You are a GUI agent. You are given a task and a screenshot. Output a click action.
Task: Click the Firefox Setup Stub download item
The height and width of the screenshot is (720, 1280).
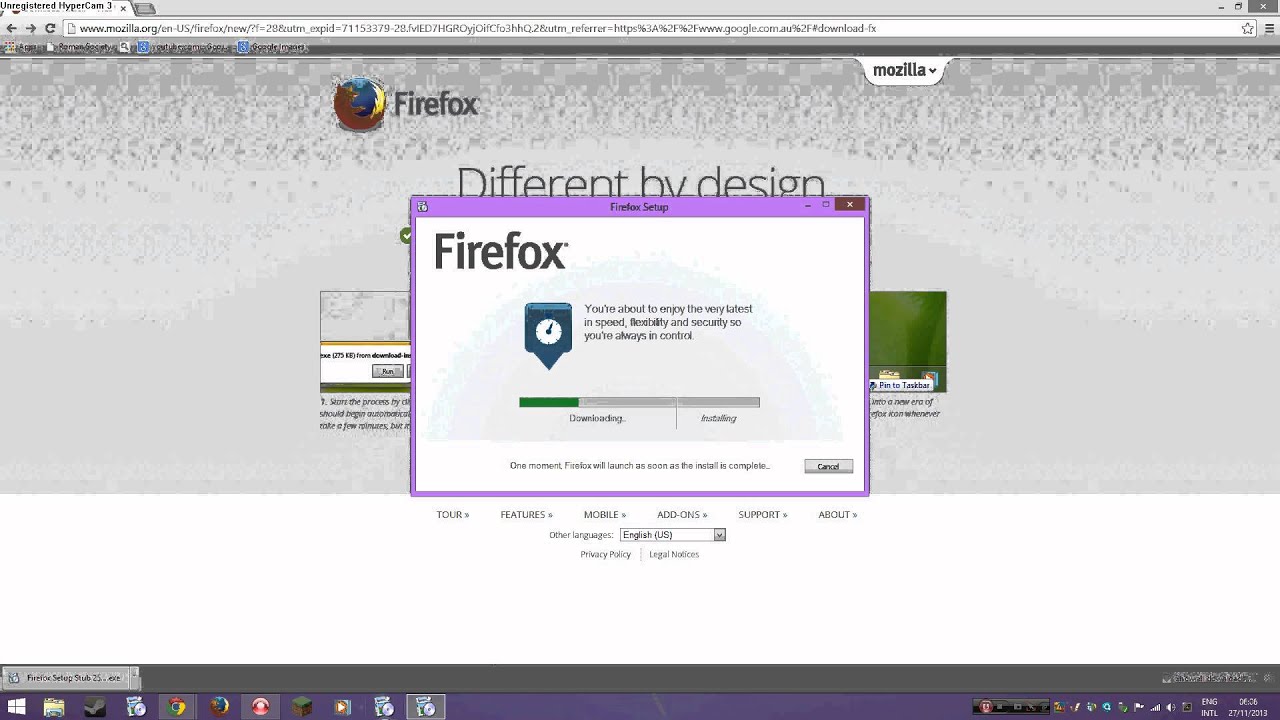64,677
